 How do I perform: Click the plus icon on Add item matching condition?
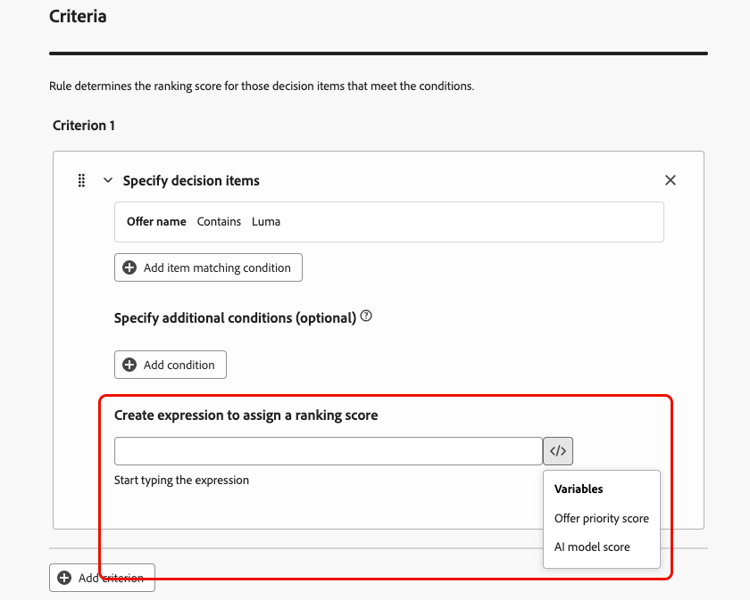(129, 268)
